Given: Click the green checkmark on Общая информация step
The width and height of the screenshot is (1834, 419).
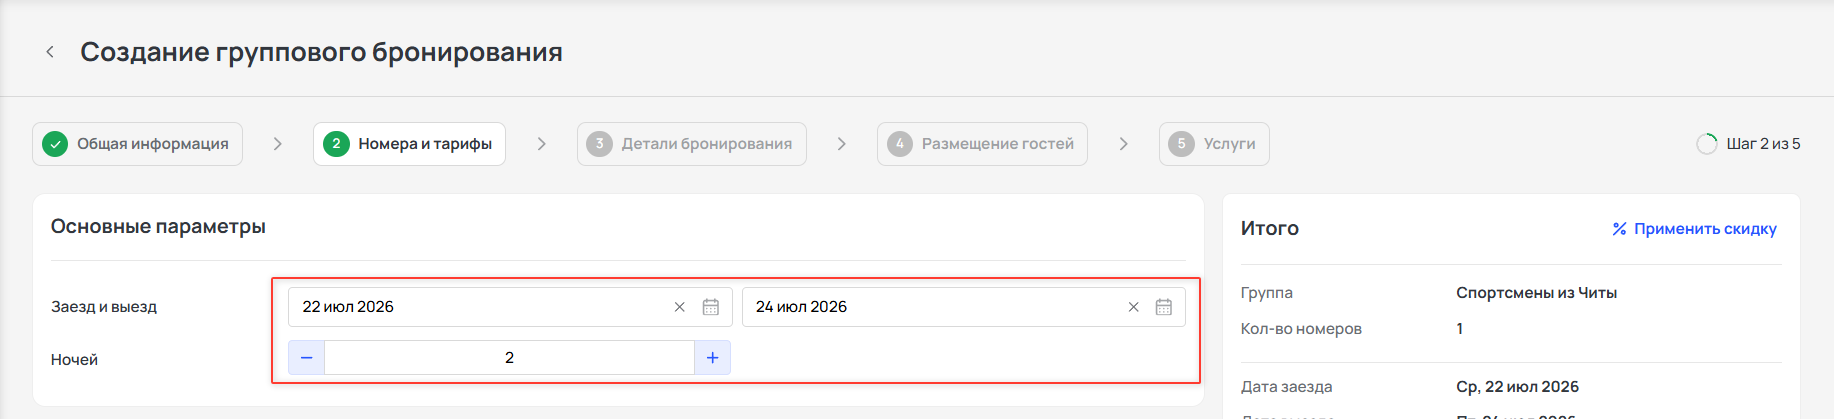Looking at the screenshot, I should [x=55, y=144].
